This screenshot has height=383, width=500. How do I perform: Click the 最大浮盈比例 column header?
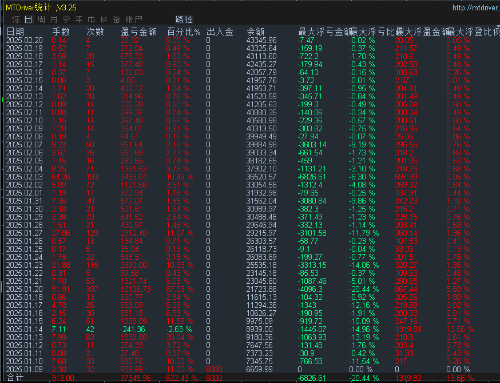point(473,32)
